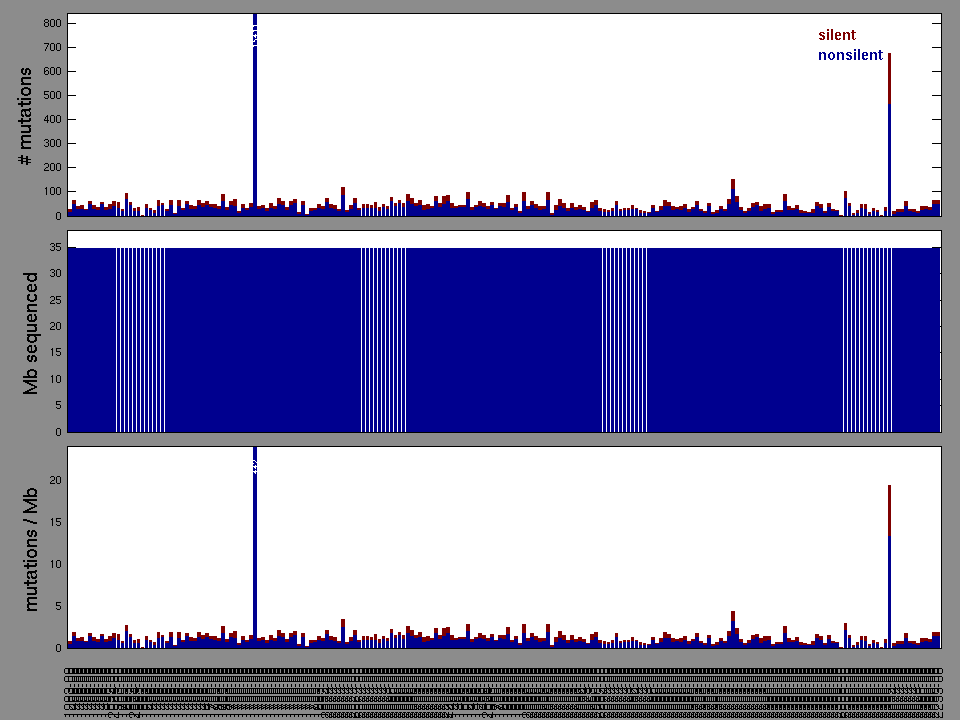960x720 pixels.
Task: Click the 'silent' legend label
Action: click(x=836, y=35)
